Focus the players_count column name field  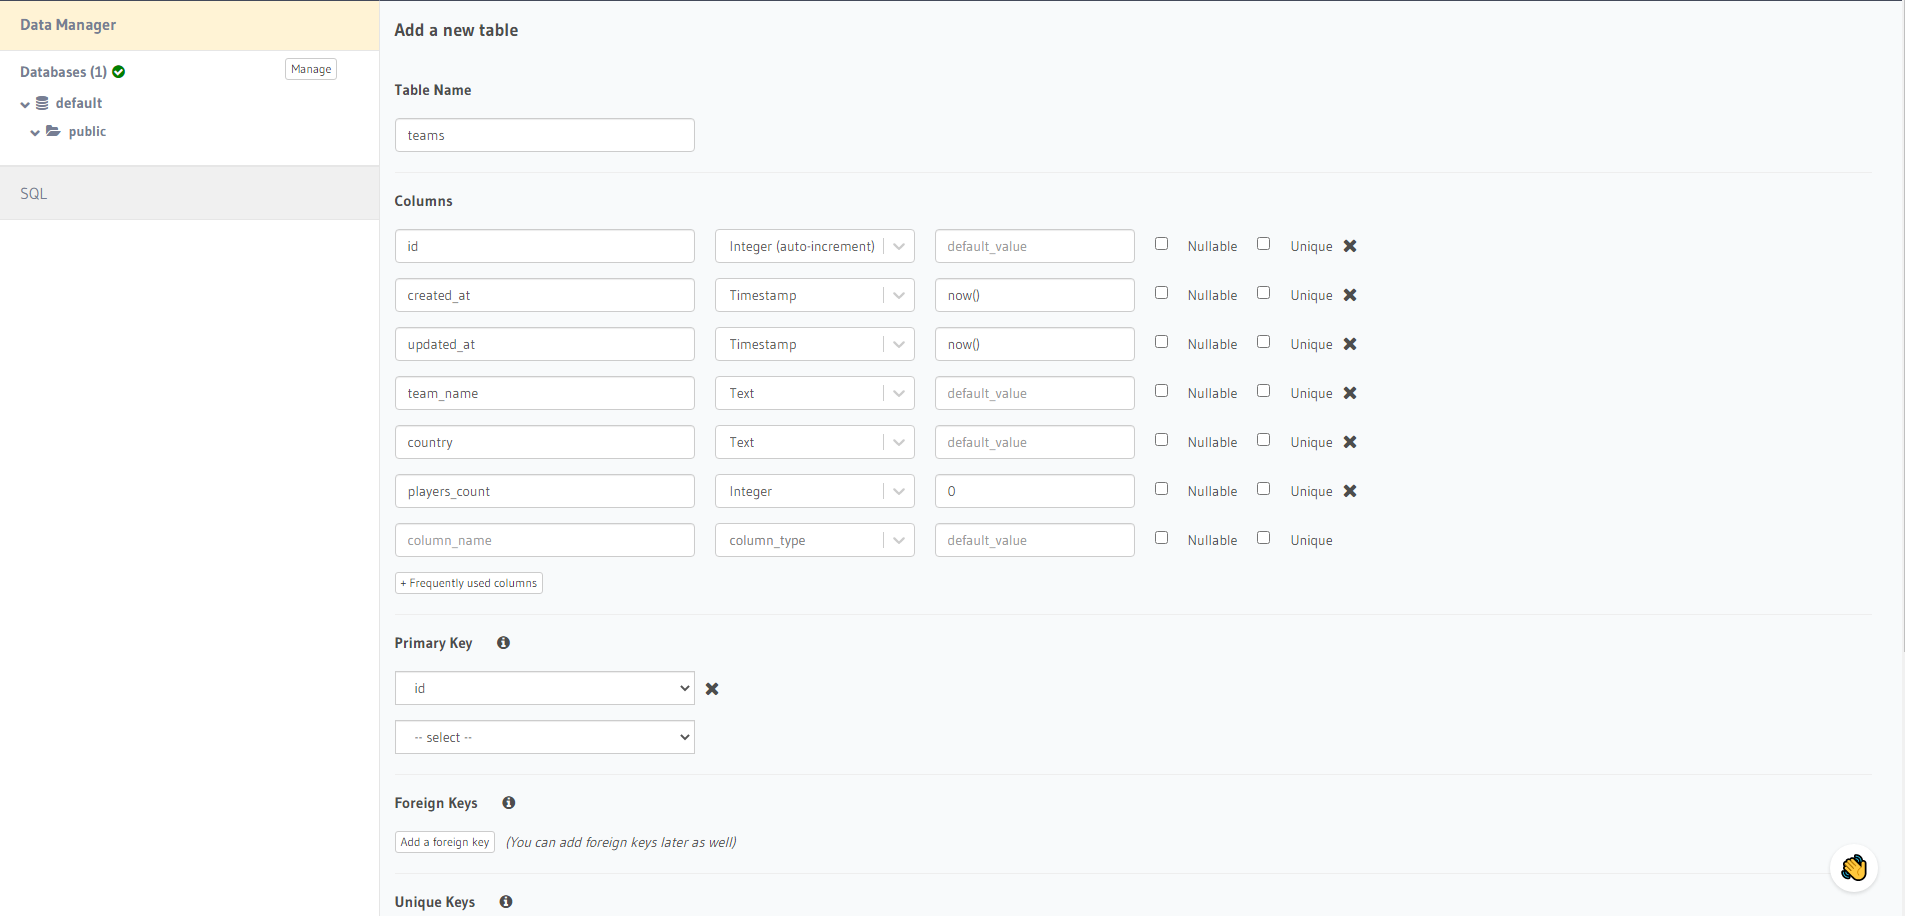[545, 491]
